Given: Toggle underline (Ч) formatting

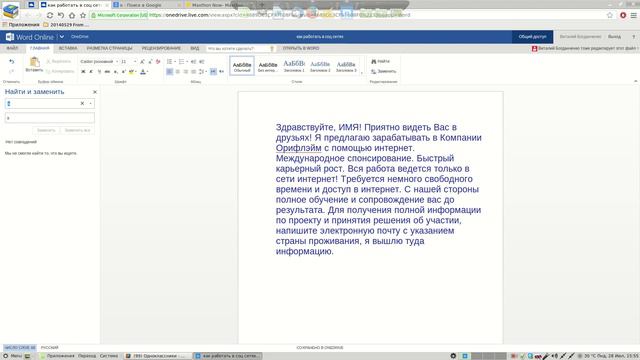Looking at the screenshot, I should pos(99,71).
